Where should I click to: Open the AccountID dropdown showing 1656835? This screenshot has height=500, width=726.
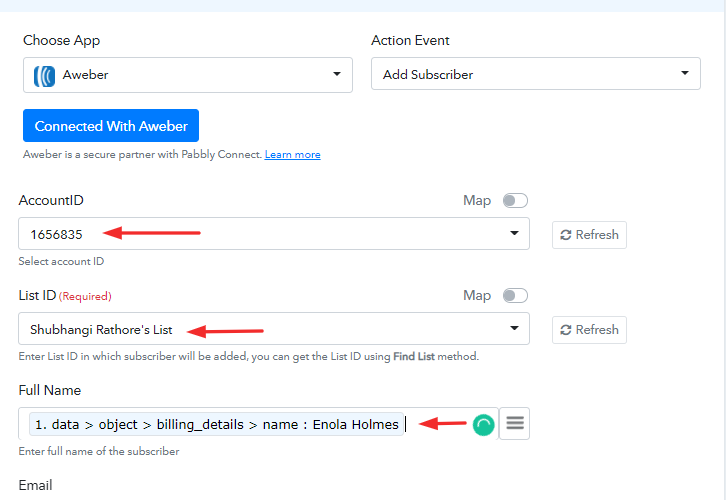274,234
